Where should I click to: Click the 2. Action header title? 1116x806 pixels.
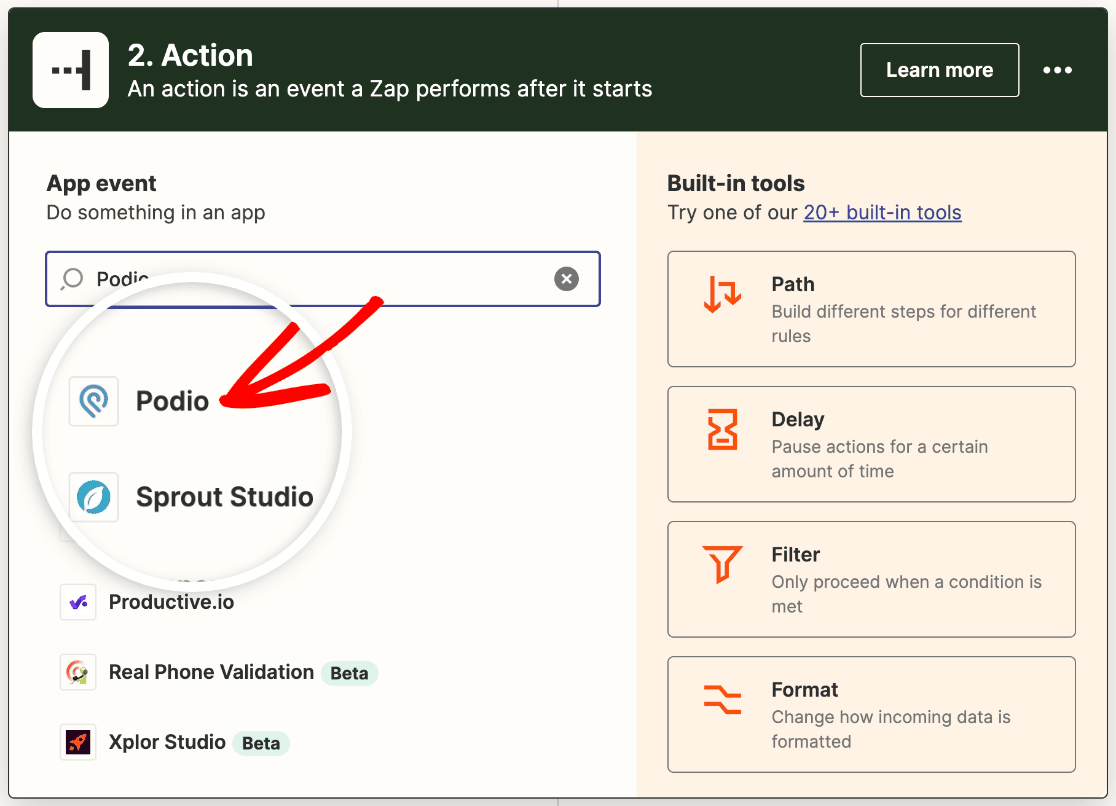[190, 56]
